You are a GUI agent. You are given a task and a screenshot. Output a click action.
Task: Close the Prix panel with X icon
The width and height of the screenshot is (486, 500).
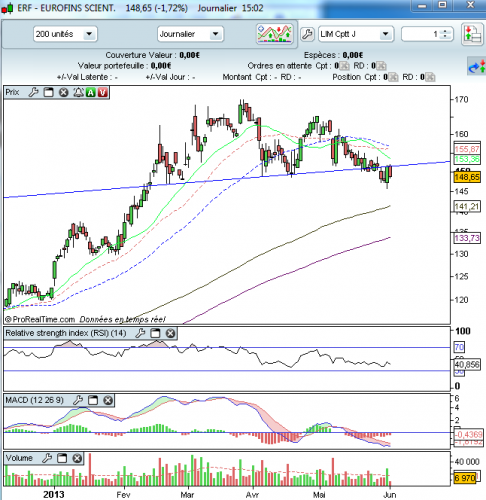pyautogui.click(x=63, y=92)
